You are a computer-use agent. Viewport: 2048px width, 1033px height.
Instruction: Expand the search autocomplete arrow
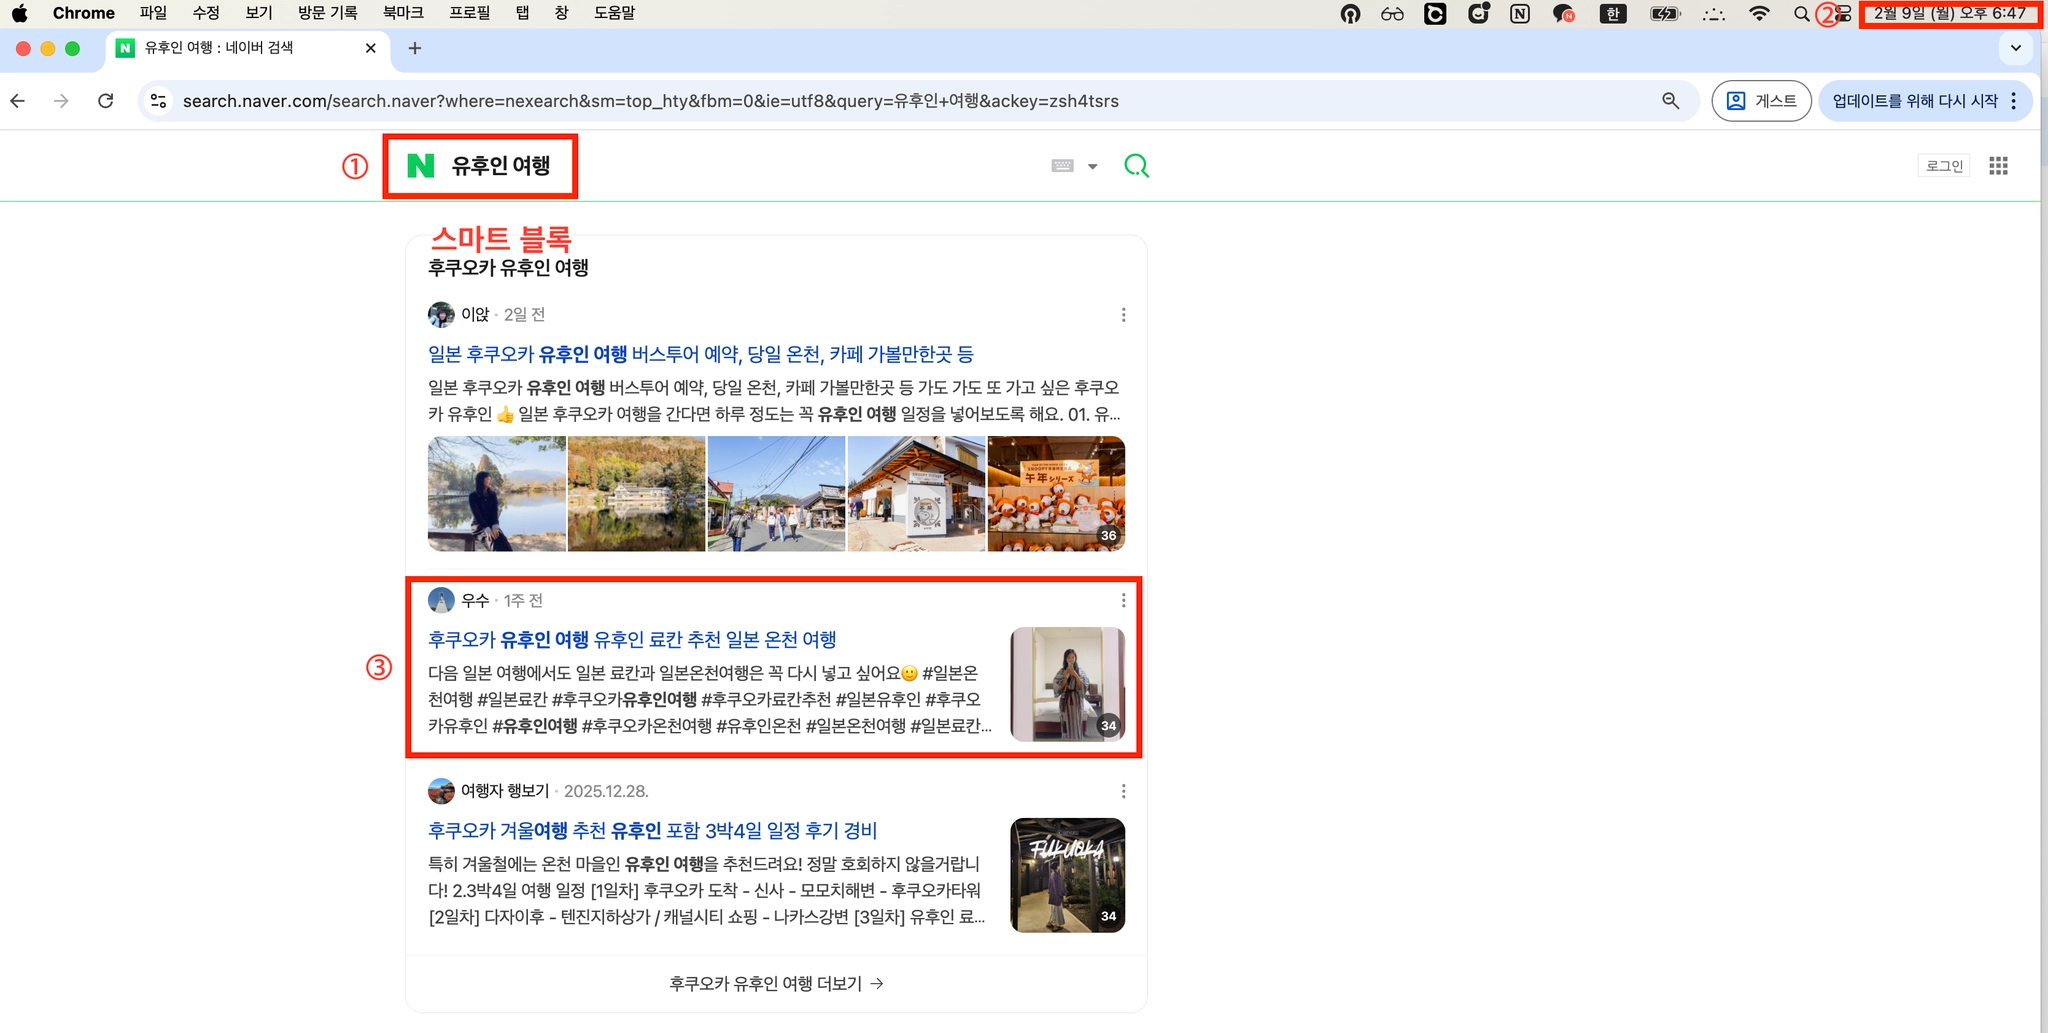tap(1093, 167)
